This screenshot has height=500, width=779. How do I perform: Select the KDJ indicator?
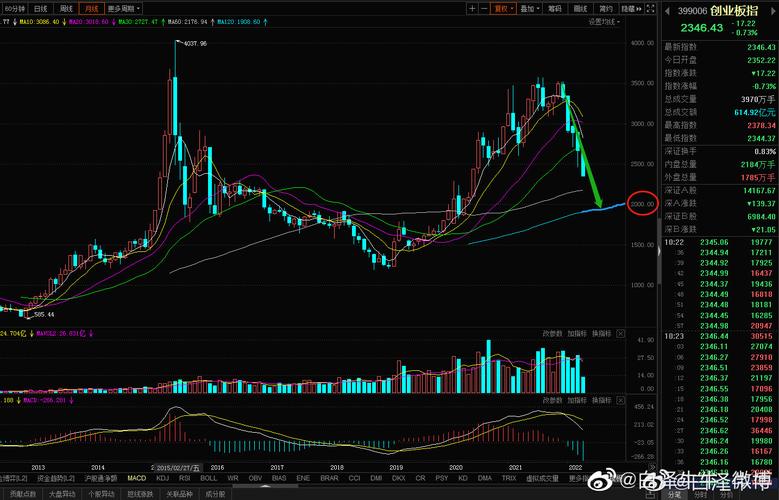click(x=162, y=479)
